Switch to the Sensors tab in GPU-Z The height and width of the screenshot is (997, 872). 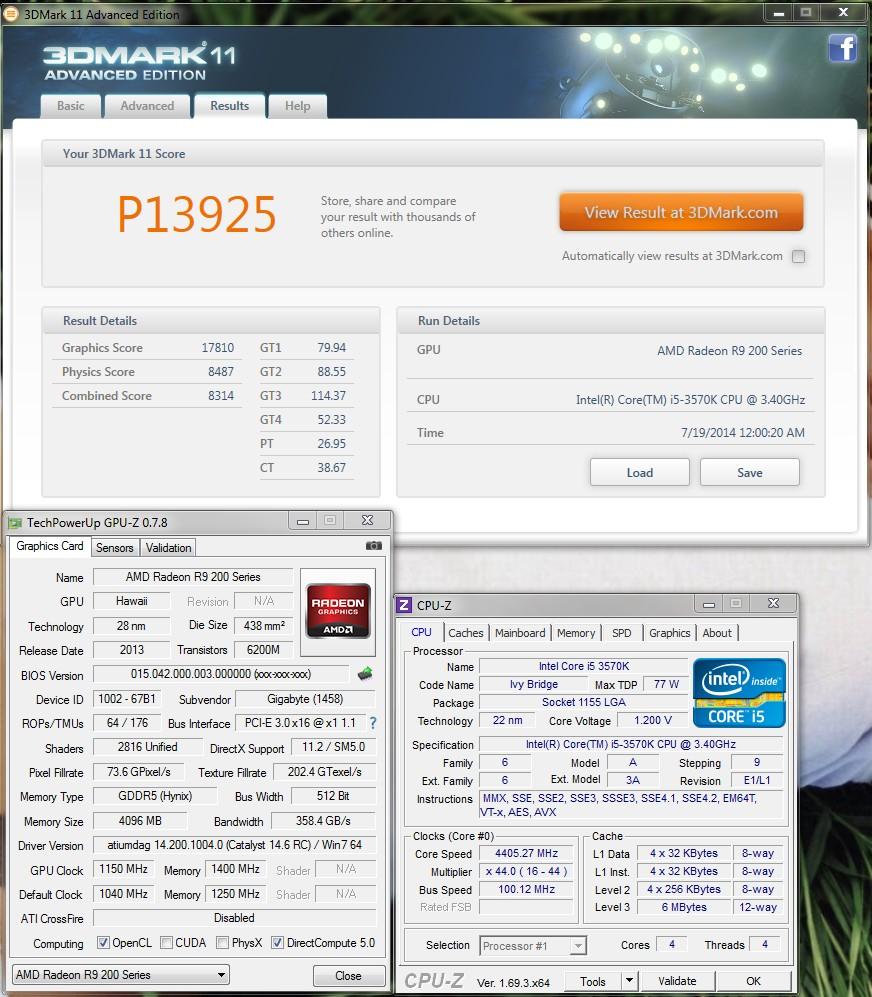114,547
